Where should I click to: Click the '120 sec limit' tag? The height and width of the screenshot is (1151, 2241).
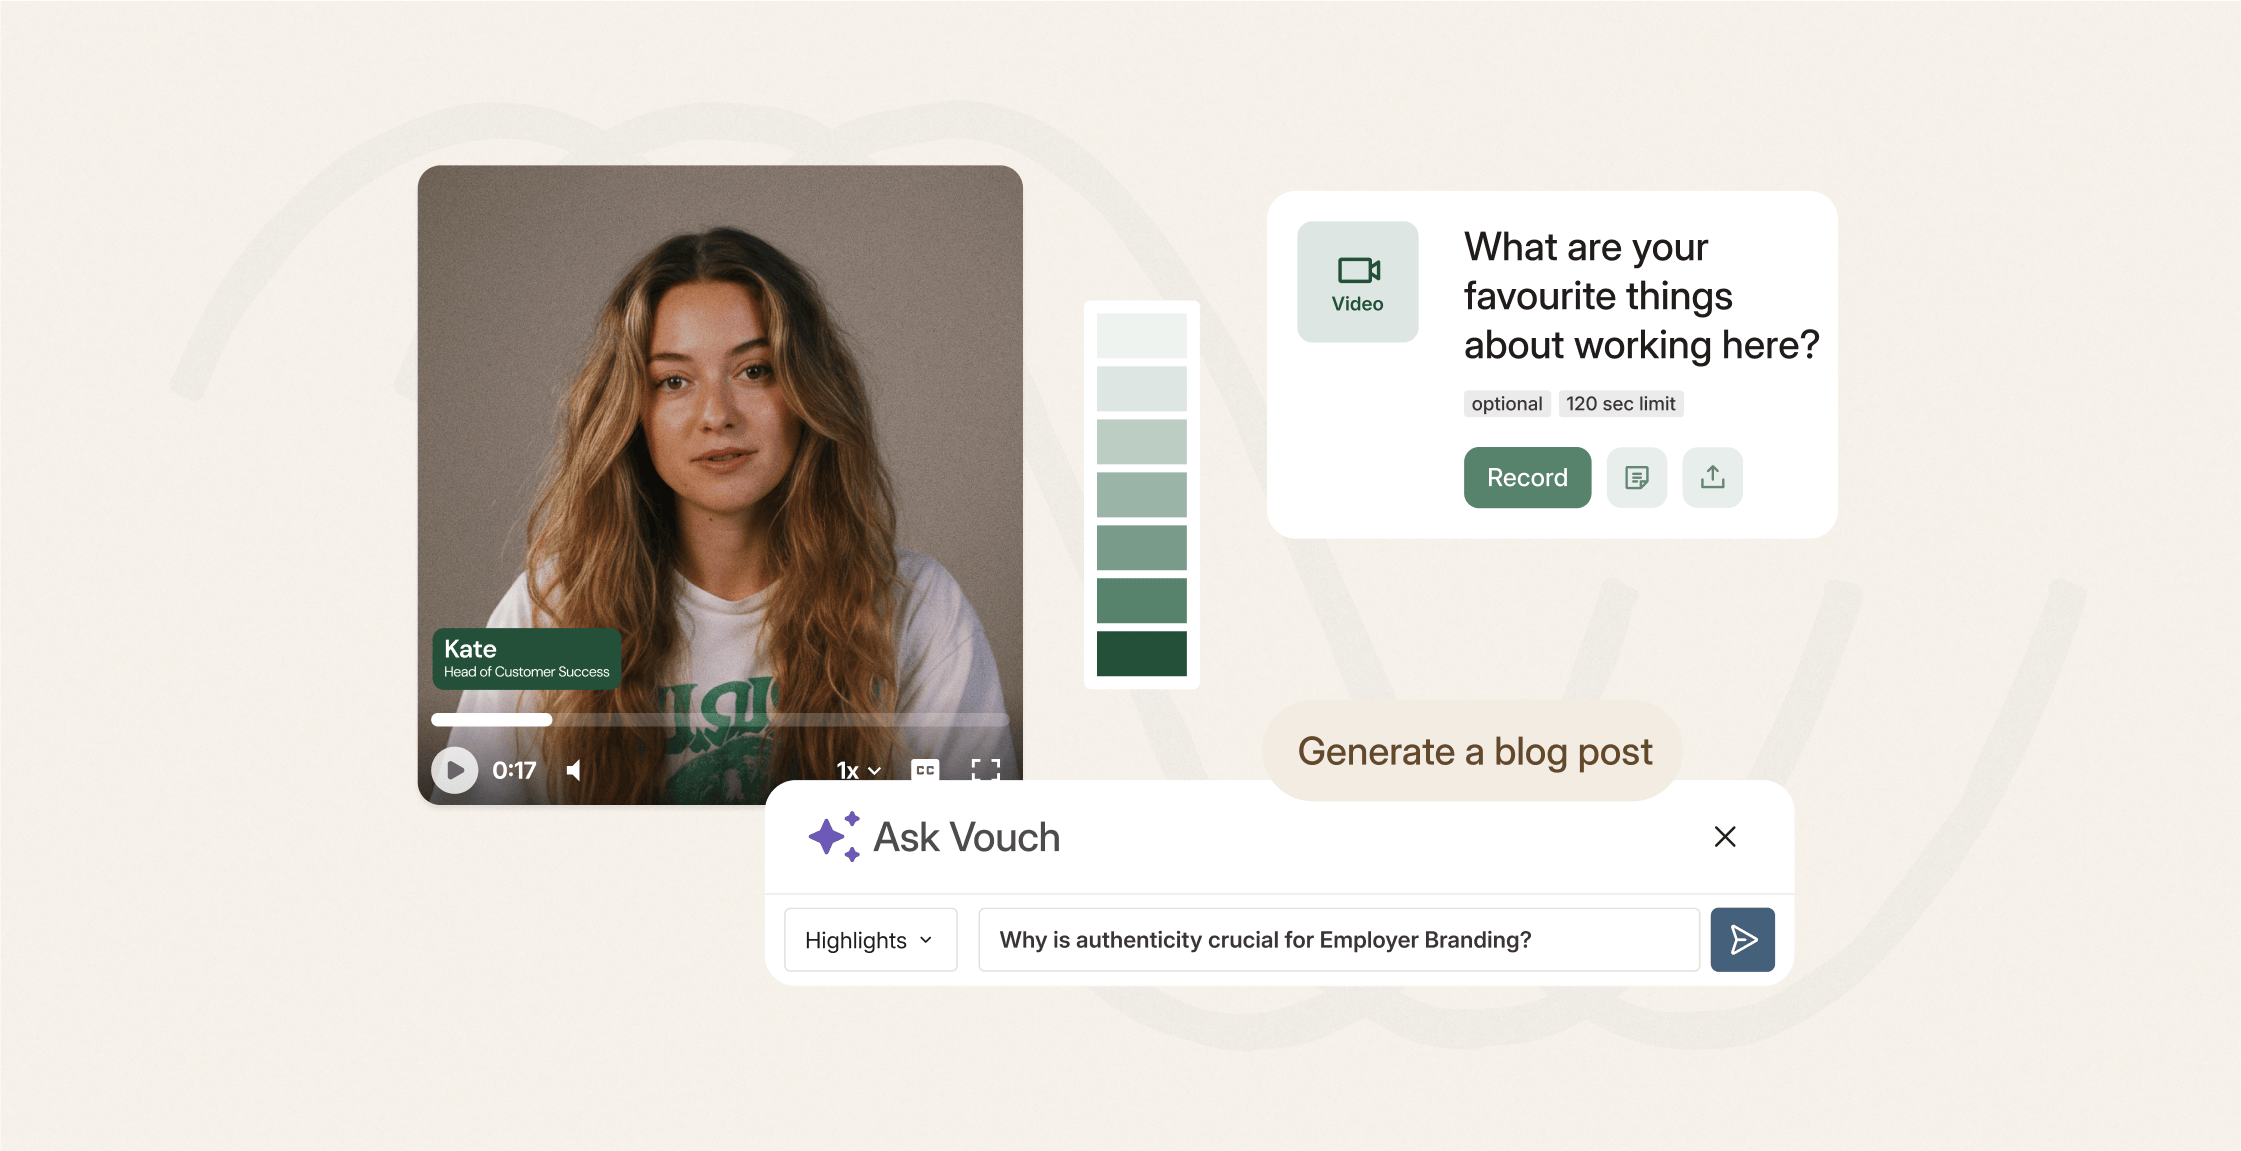[x=1621, y=404]
